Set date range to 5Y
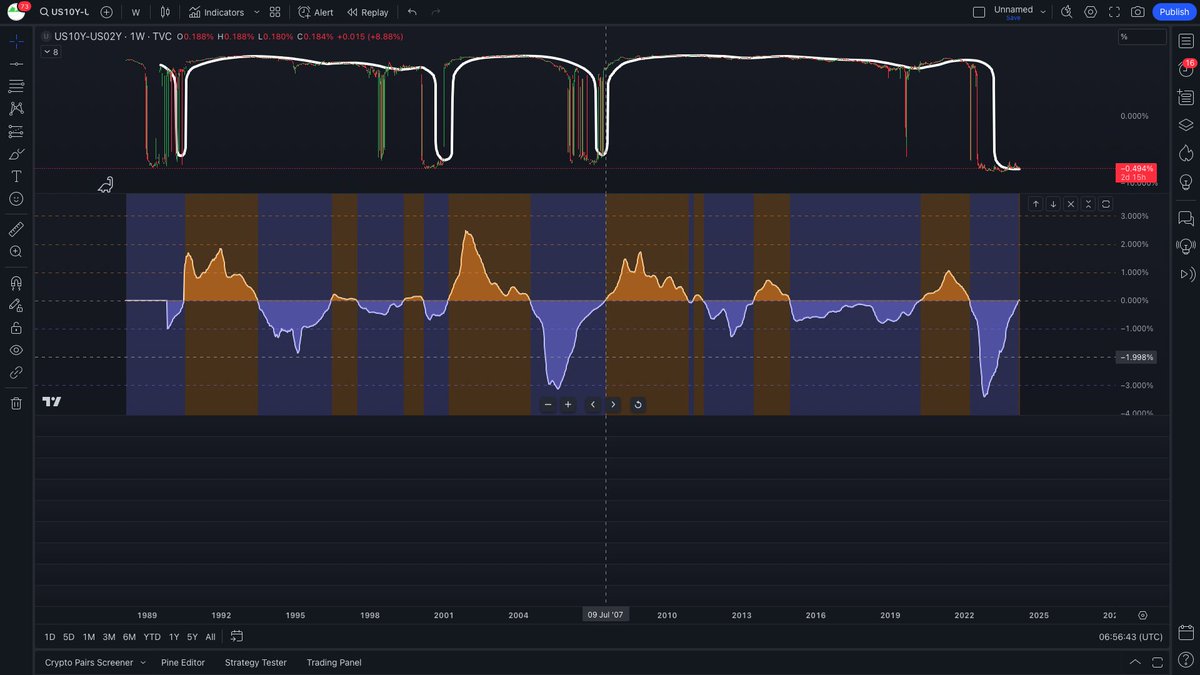 click(192, 637)
